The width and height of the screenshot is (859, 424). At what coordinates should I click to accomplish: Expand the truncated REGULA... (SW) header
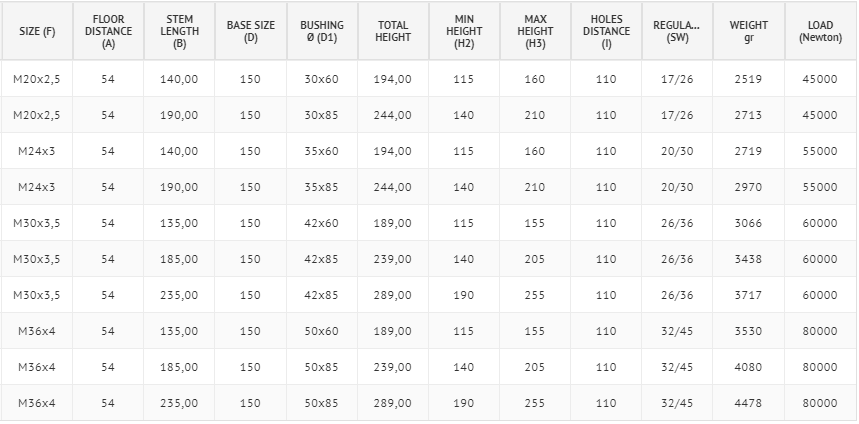(678, 31)
